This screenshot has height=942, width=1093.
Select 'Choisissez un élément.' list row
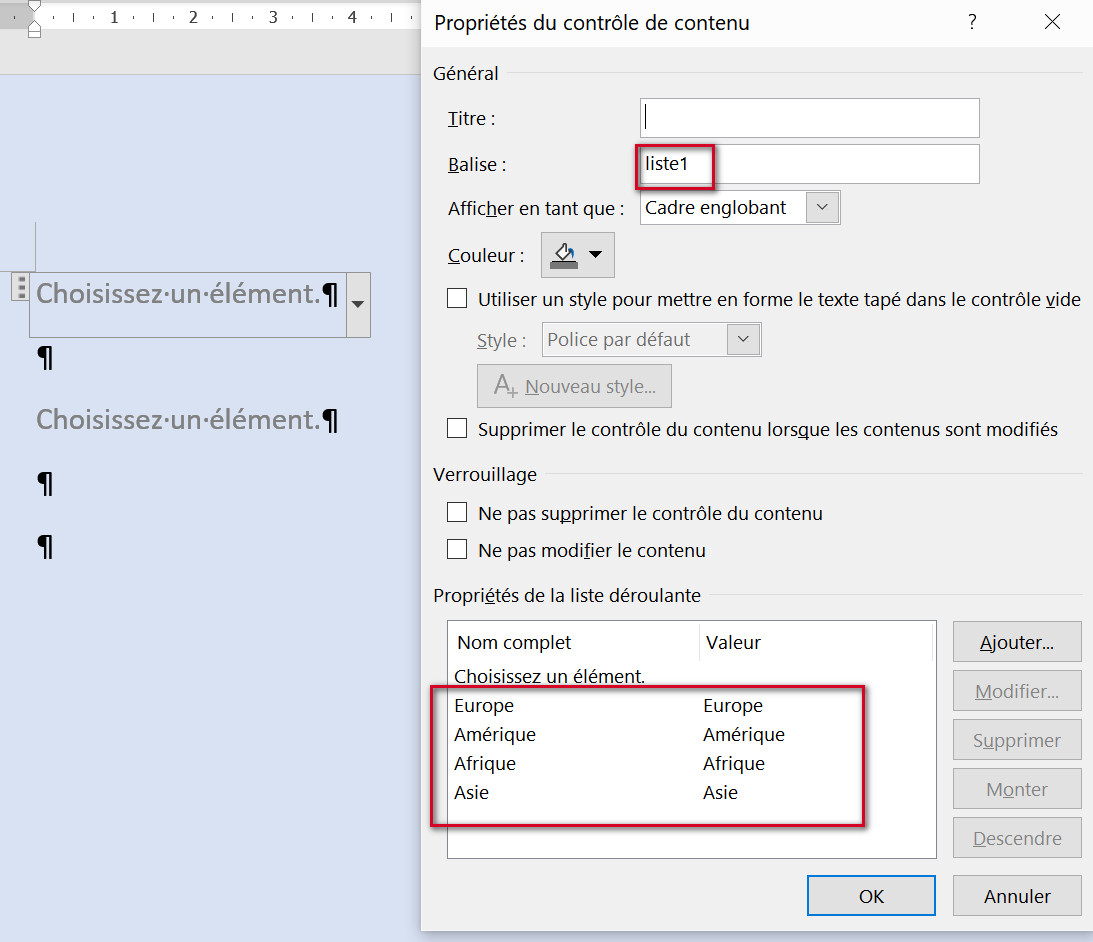click(549, 677)
